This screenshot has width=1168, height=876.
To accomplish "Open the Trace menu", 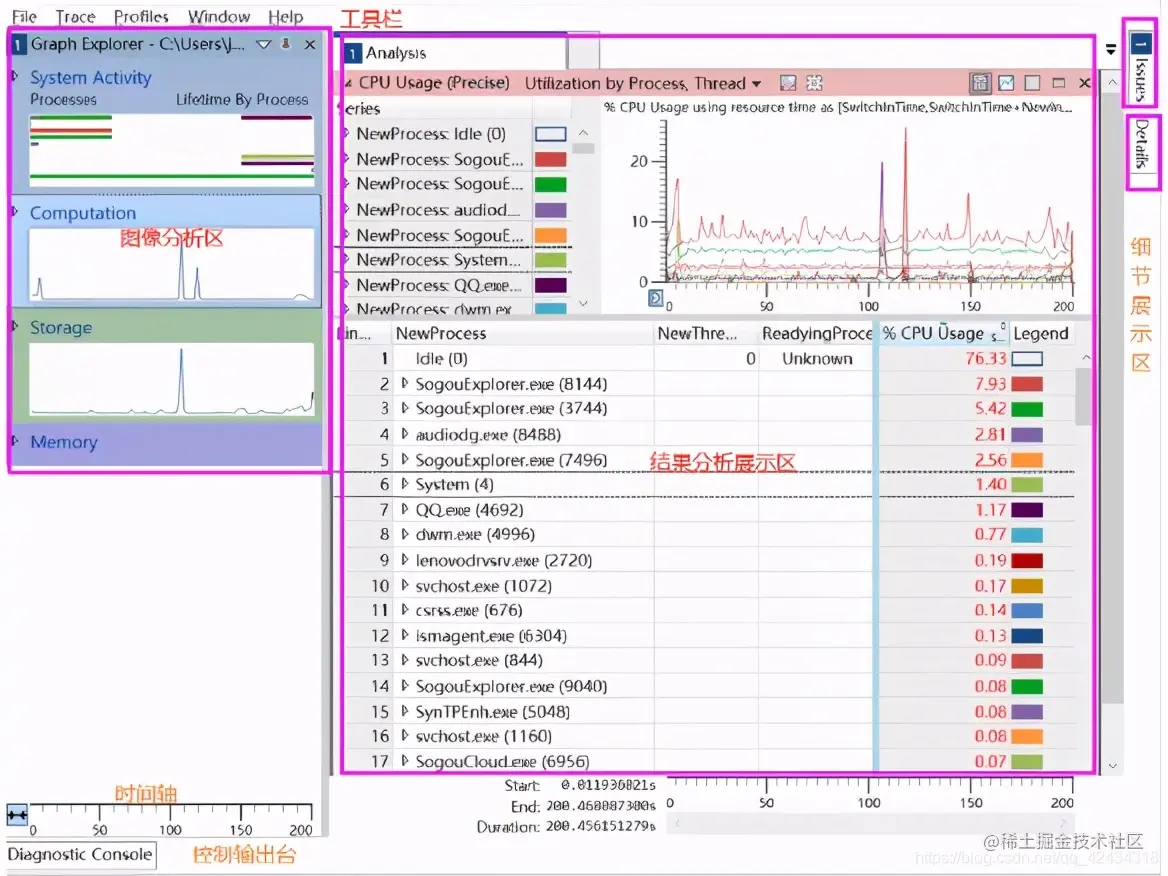I will pyautogui.click(x=75, y=16).
